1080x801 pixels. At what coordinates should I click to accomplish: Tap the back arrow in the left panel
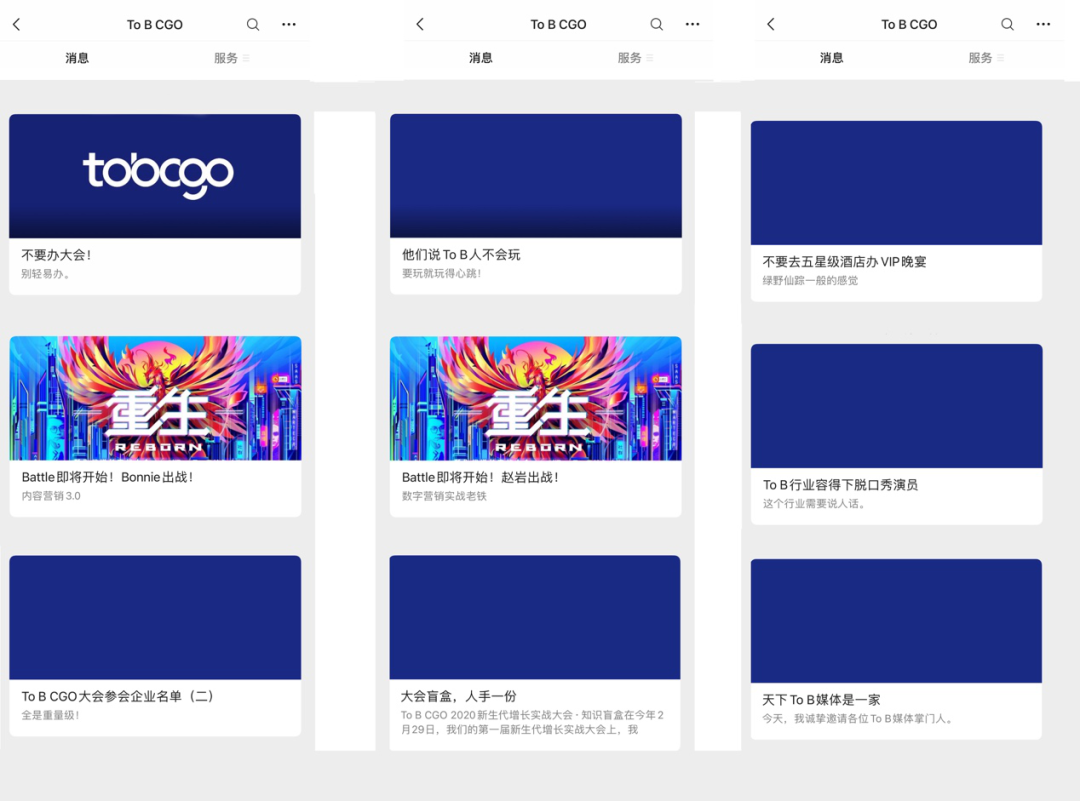click(x=17, y=23)
